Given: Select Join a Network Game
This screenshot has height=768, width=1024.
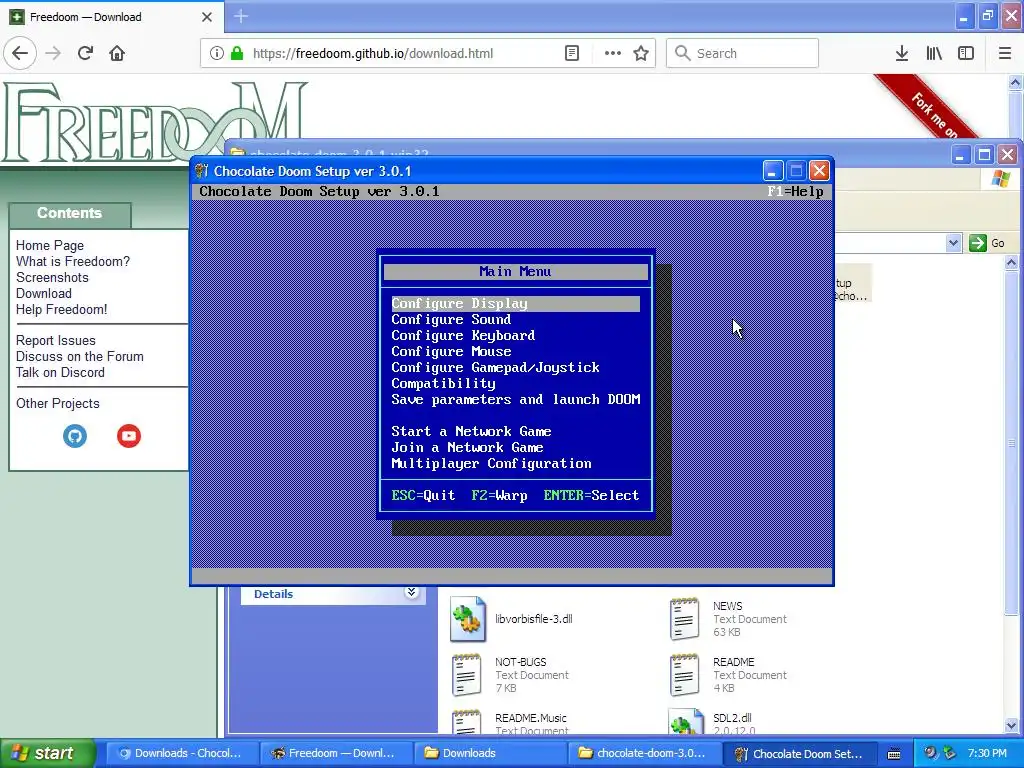Looking at the screenshot, I should pos(467,447).
